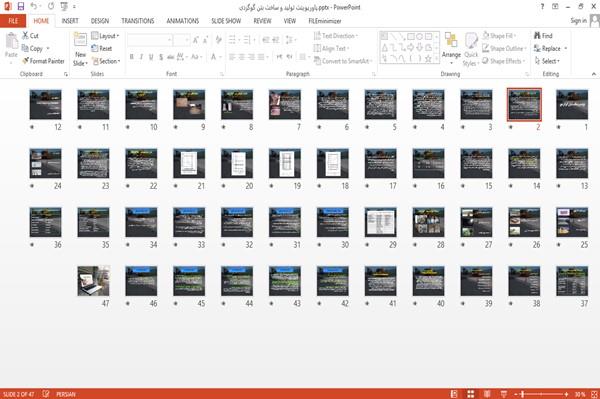Toggle Italic formatting
This screenshot has height=399, width=600.
click(x=141, y=57)
